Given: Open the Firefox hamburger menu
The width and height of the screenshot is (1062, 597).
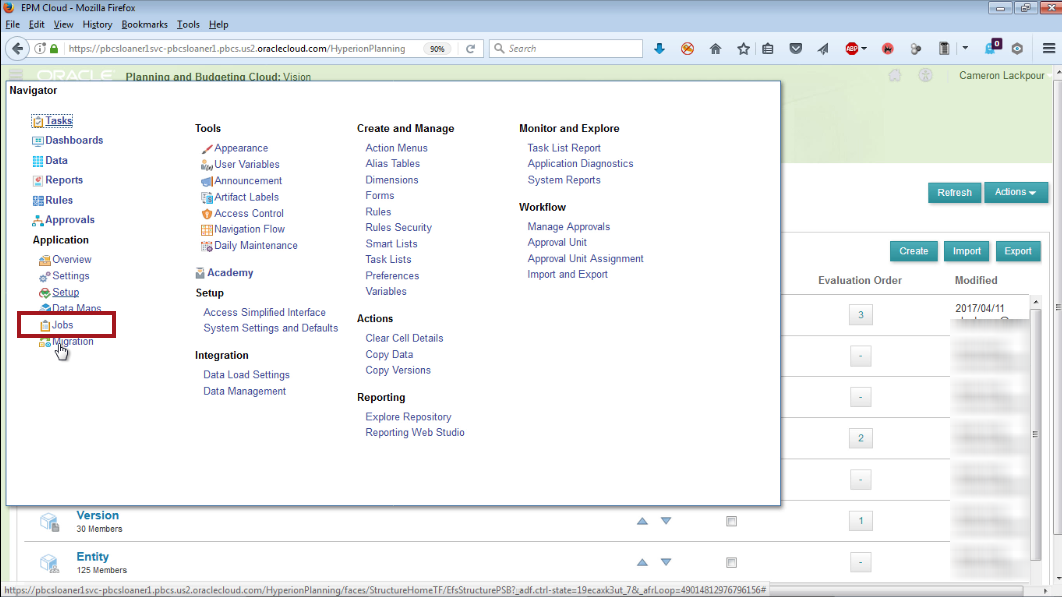Looking at the screenshot, I should [1048, 49].
